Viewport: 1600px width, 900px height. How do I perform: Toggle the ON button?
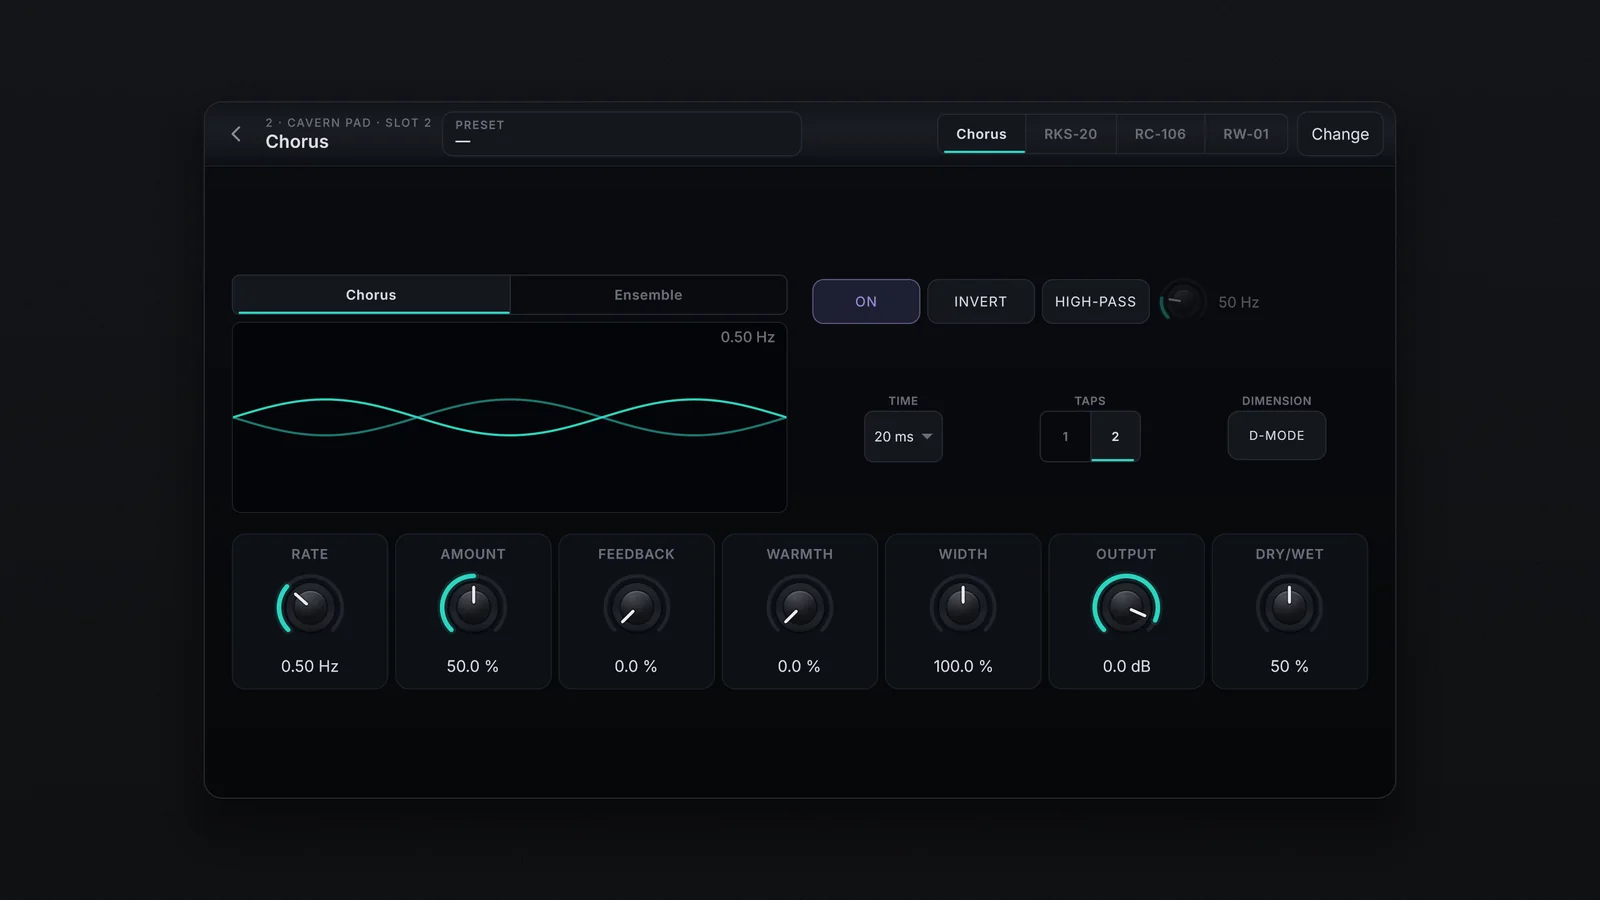(x=866, y=301)
